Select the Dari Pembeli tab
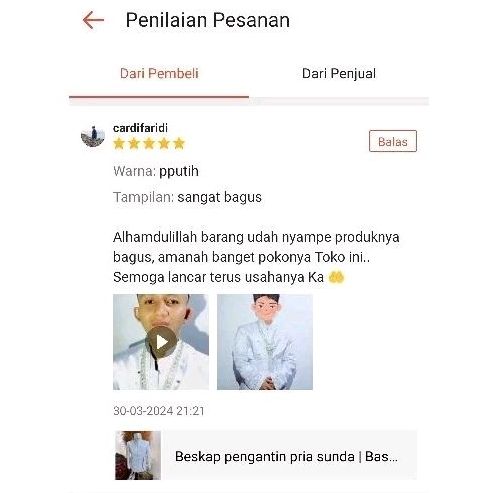The image size is (493, 493). pos(159,74)
